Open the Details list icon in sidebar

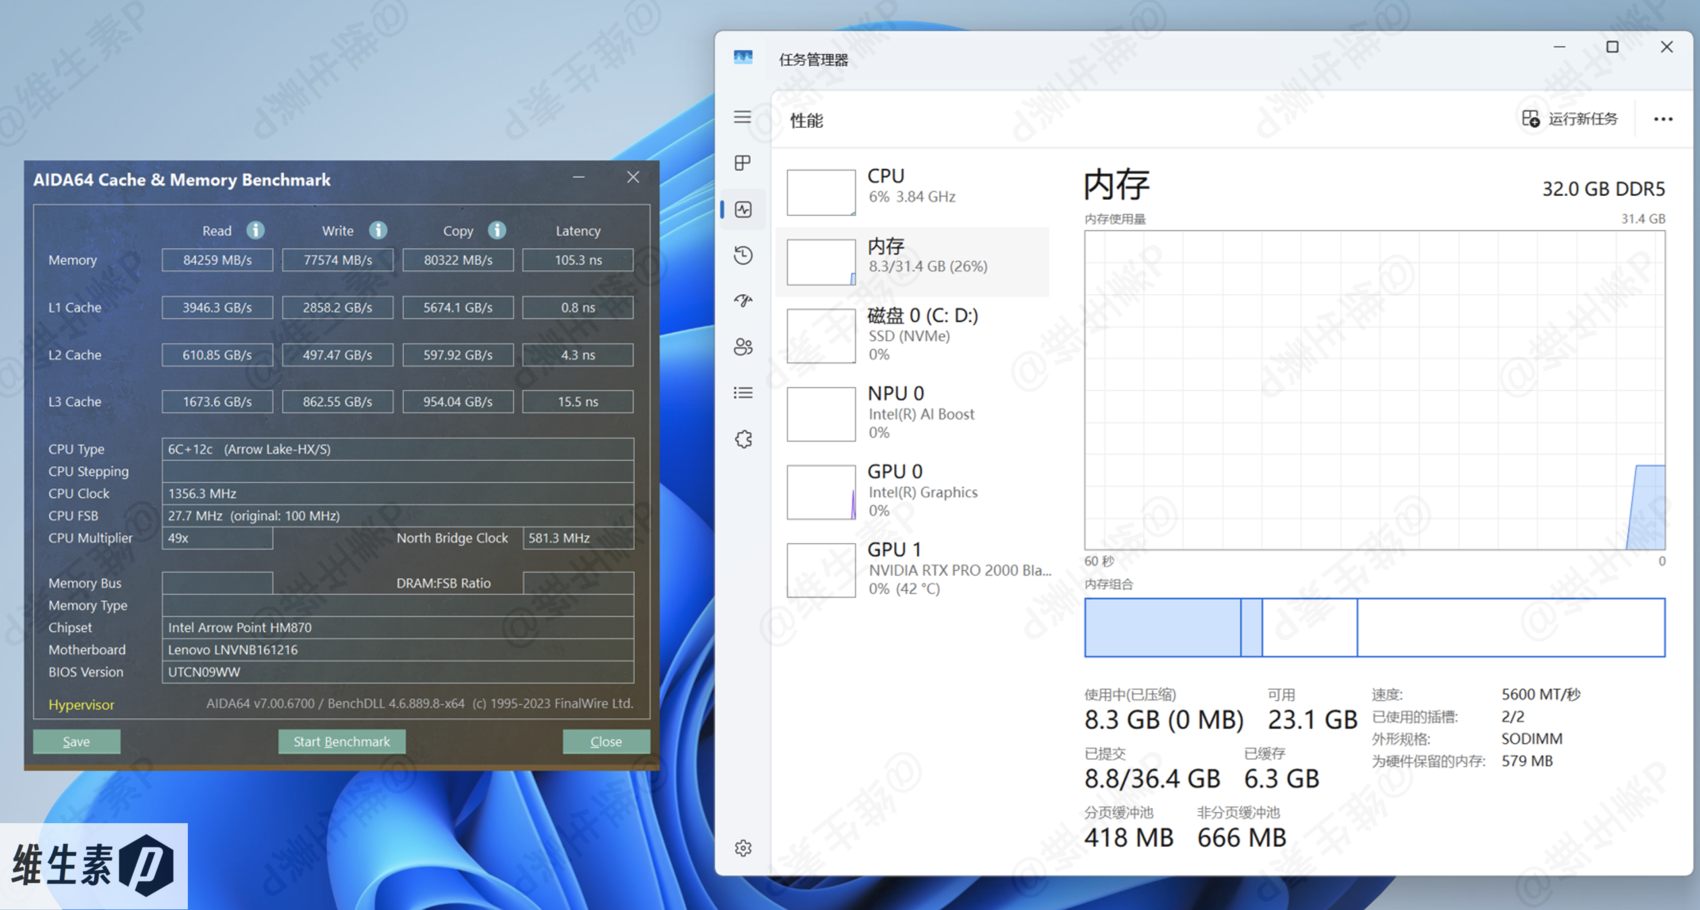coord(743,393)
